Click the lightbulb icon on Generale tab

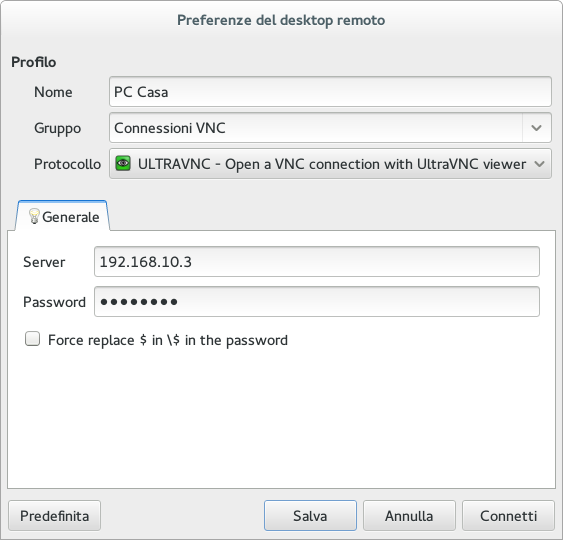point(34,217)
